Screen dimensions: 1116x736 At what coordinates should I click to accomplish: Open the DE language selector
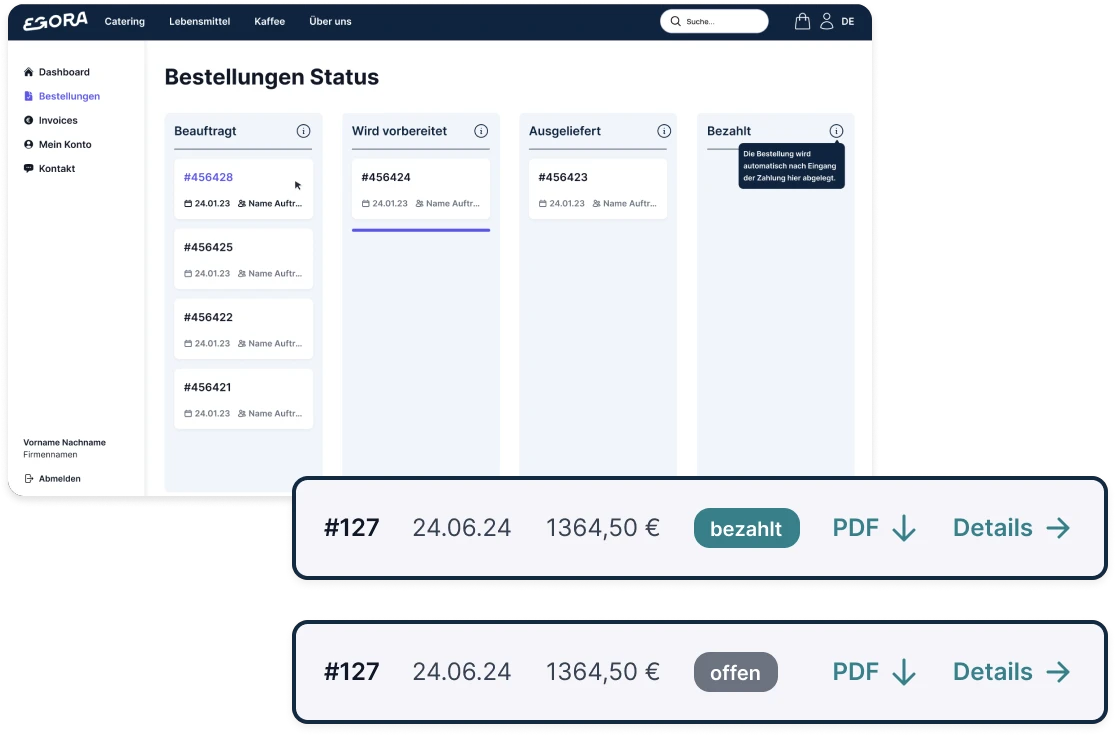[x=848, y=21]
